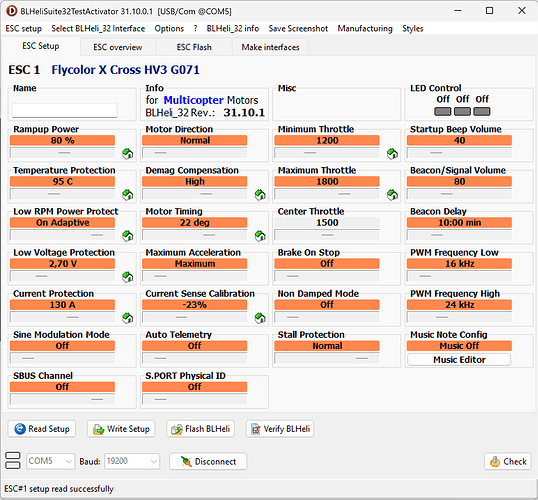Click in the ESC Name input field
The image size is (538, 500).
(x=65, y=111)
